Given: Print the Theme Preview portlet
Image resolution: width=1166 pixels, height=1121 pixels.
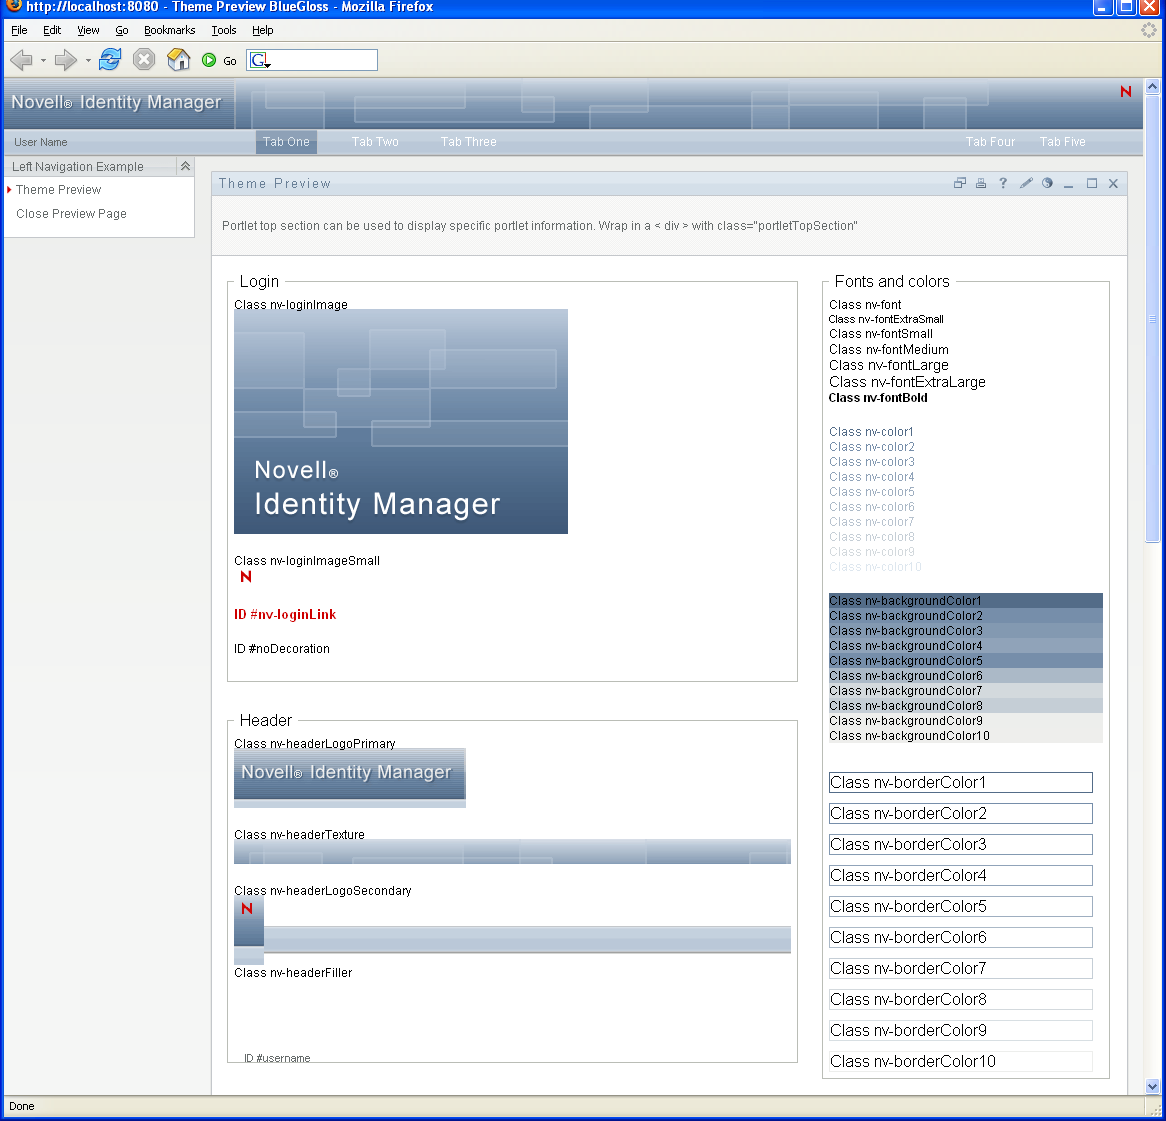Looking at the screenshot, I should point(981,183).
